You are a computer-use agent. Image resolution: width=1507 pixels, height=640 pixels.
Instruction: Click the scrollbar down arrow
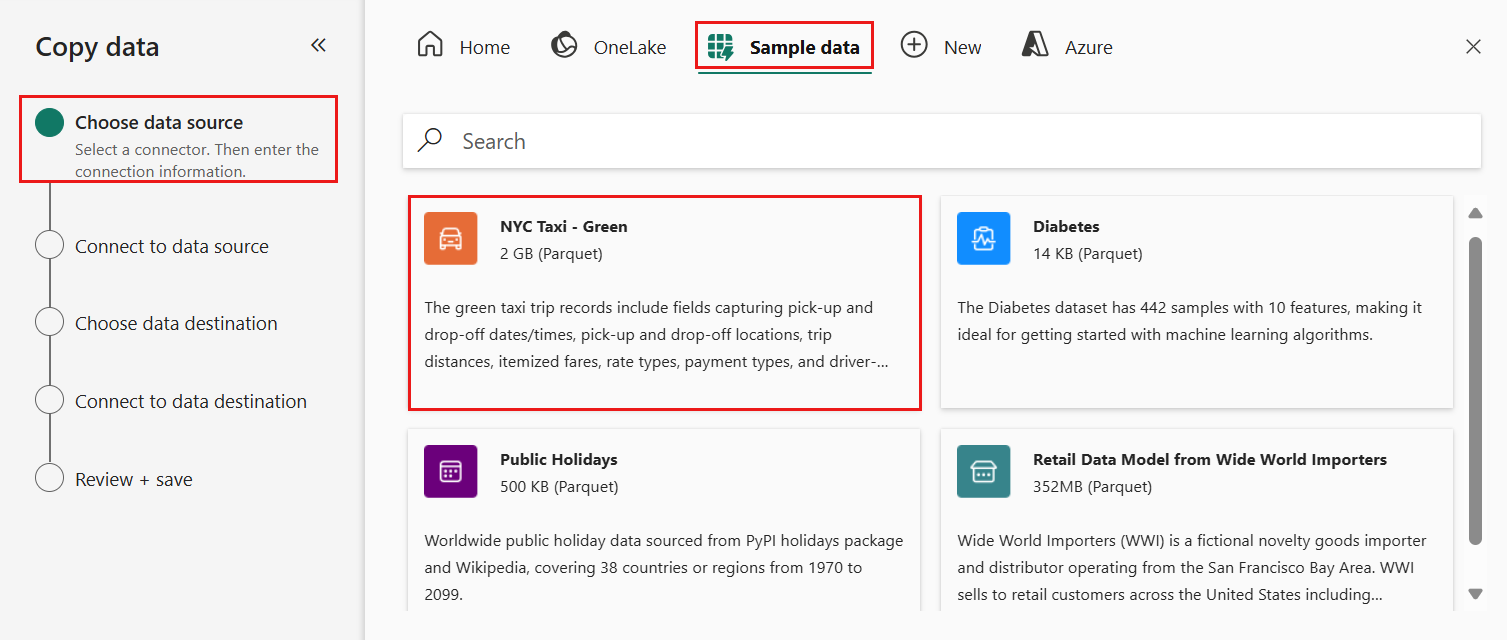coord(1475,594)
